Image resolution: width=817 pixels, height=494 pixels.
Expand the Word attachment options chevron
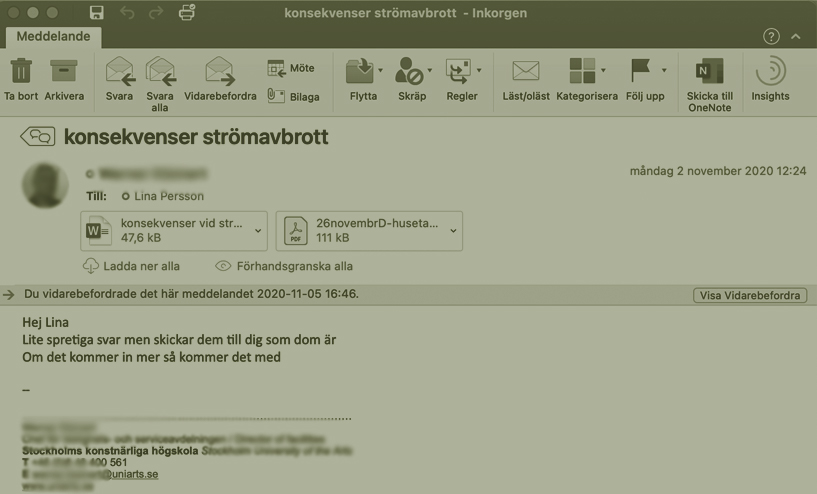[258, 231]
